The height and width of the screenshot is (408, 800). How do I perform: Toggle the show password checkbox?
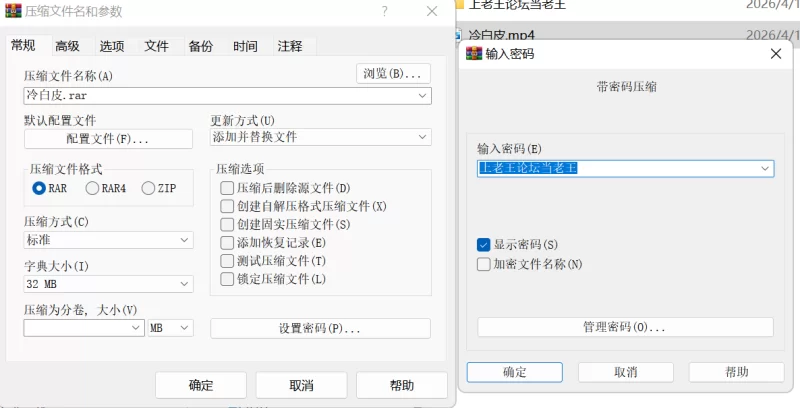pyautogui.click(x=484, y=245)
